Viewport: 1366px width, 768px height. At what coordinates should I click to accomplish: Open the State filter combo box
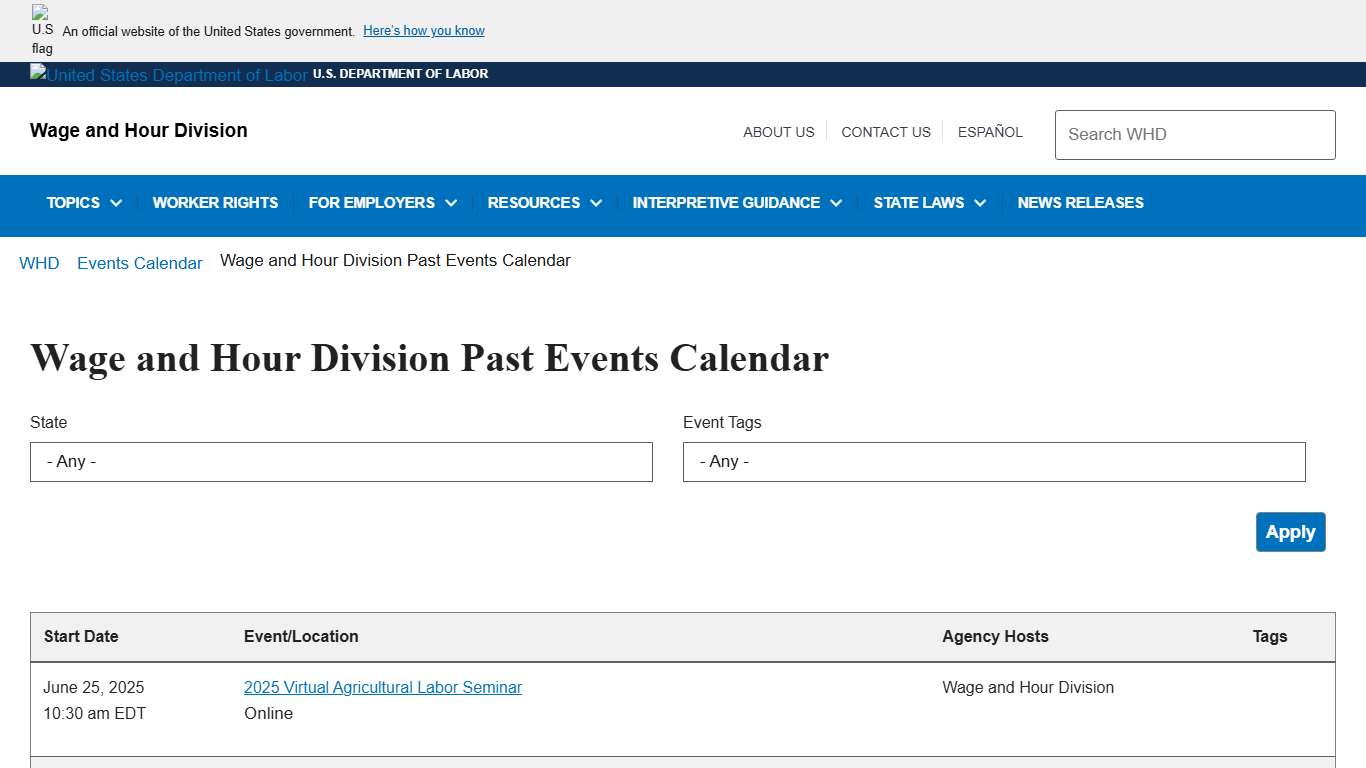(341, 462)
